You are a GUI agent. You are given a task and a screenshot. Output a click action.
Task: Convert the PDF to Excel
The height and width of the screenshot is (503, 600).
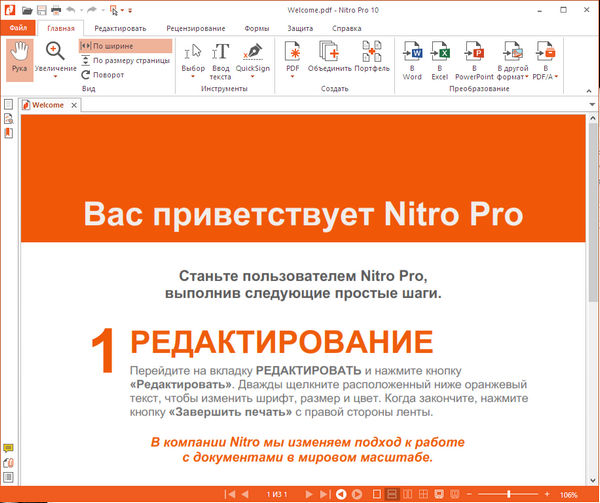tap(440, 60)
